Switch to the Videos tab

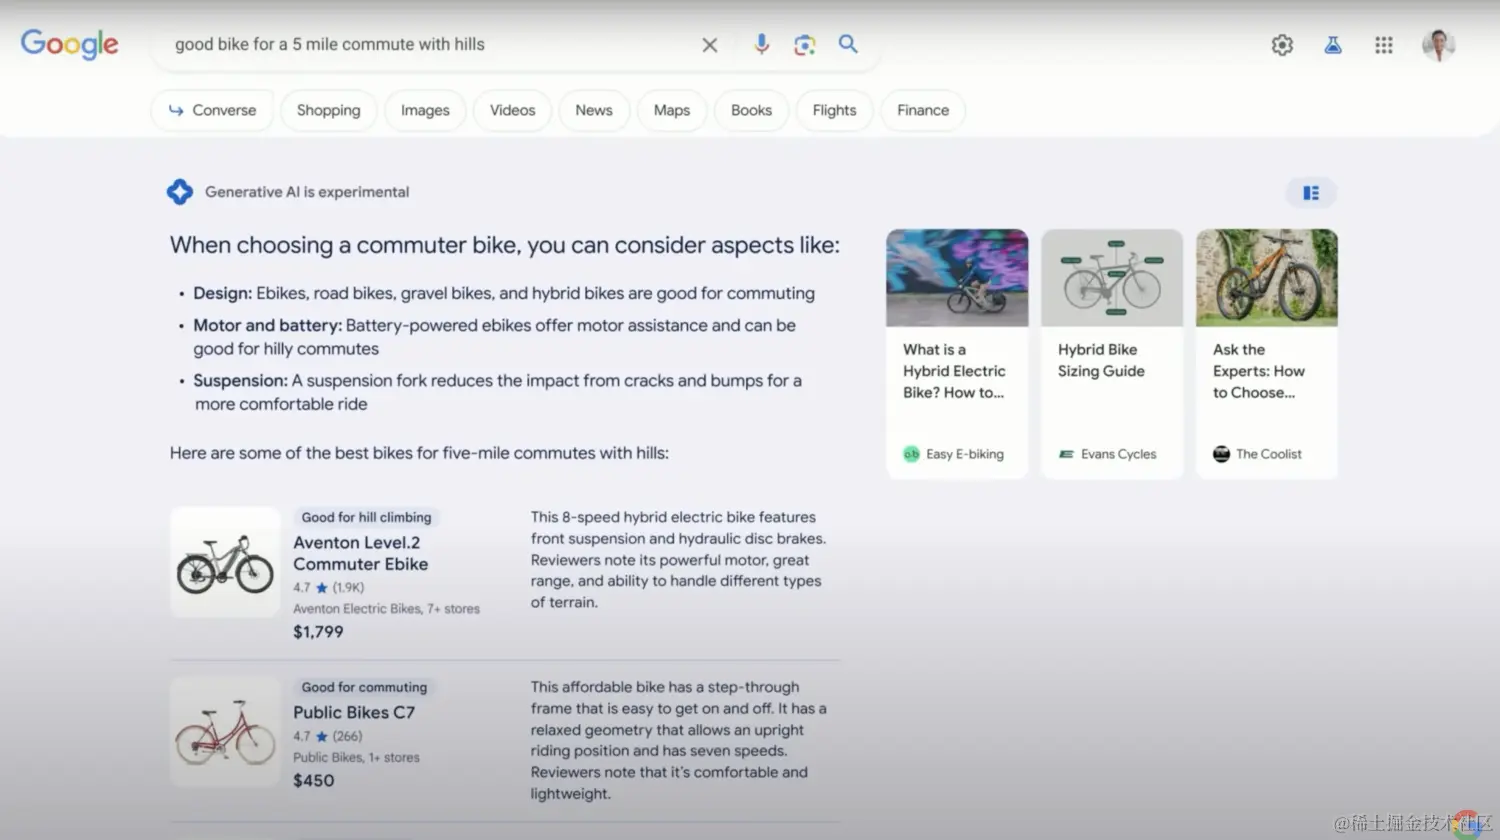click(x=512, y=110)
